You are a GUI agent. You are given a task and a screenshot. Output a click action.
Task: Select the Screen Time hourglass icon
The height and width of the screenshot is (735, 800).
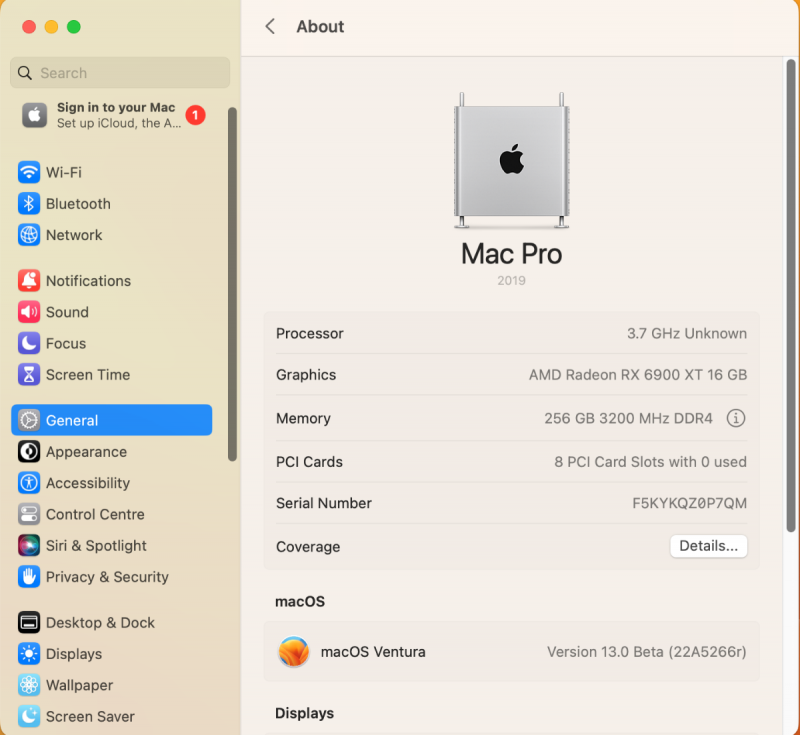tap(29, 375)
